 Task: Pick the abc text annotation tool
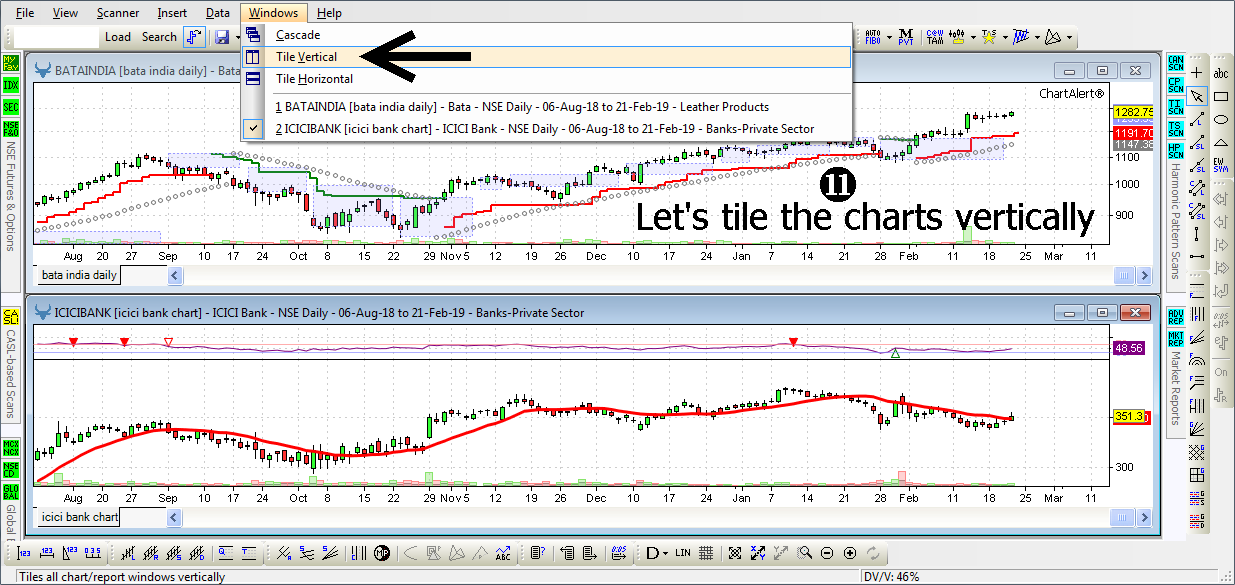[x=1221, y=73]
